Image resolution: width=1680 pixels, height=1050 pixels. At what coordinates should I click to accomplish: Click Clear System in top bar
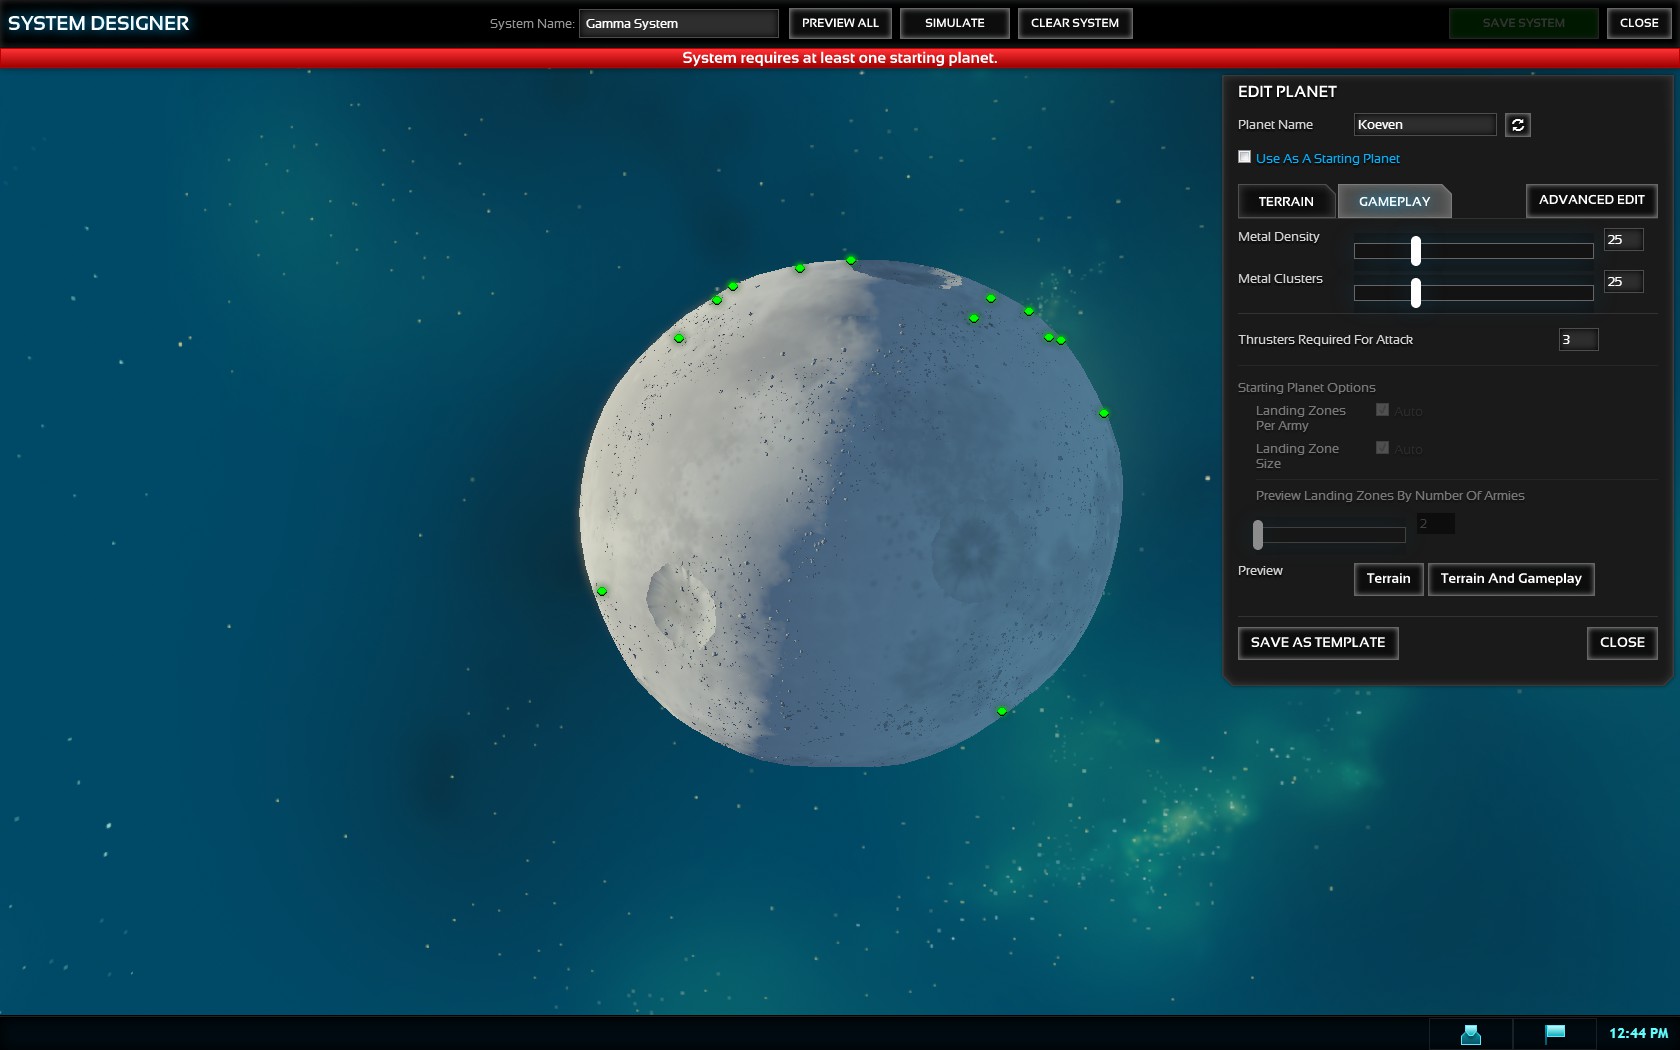1074,23
